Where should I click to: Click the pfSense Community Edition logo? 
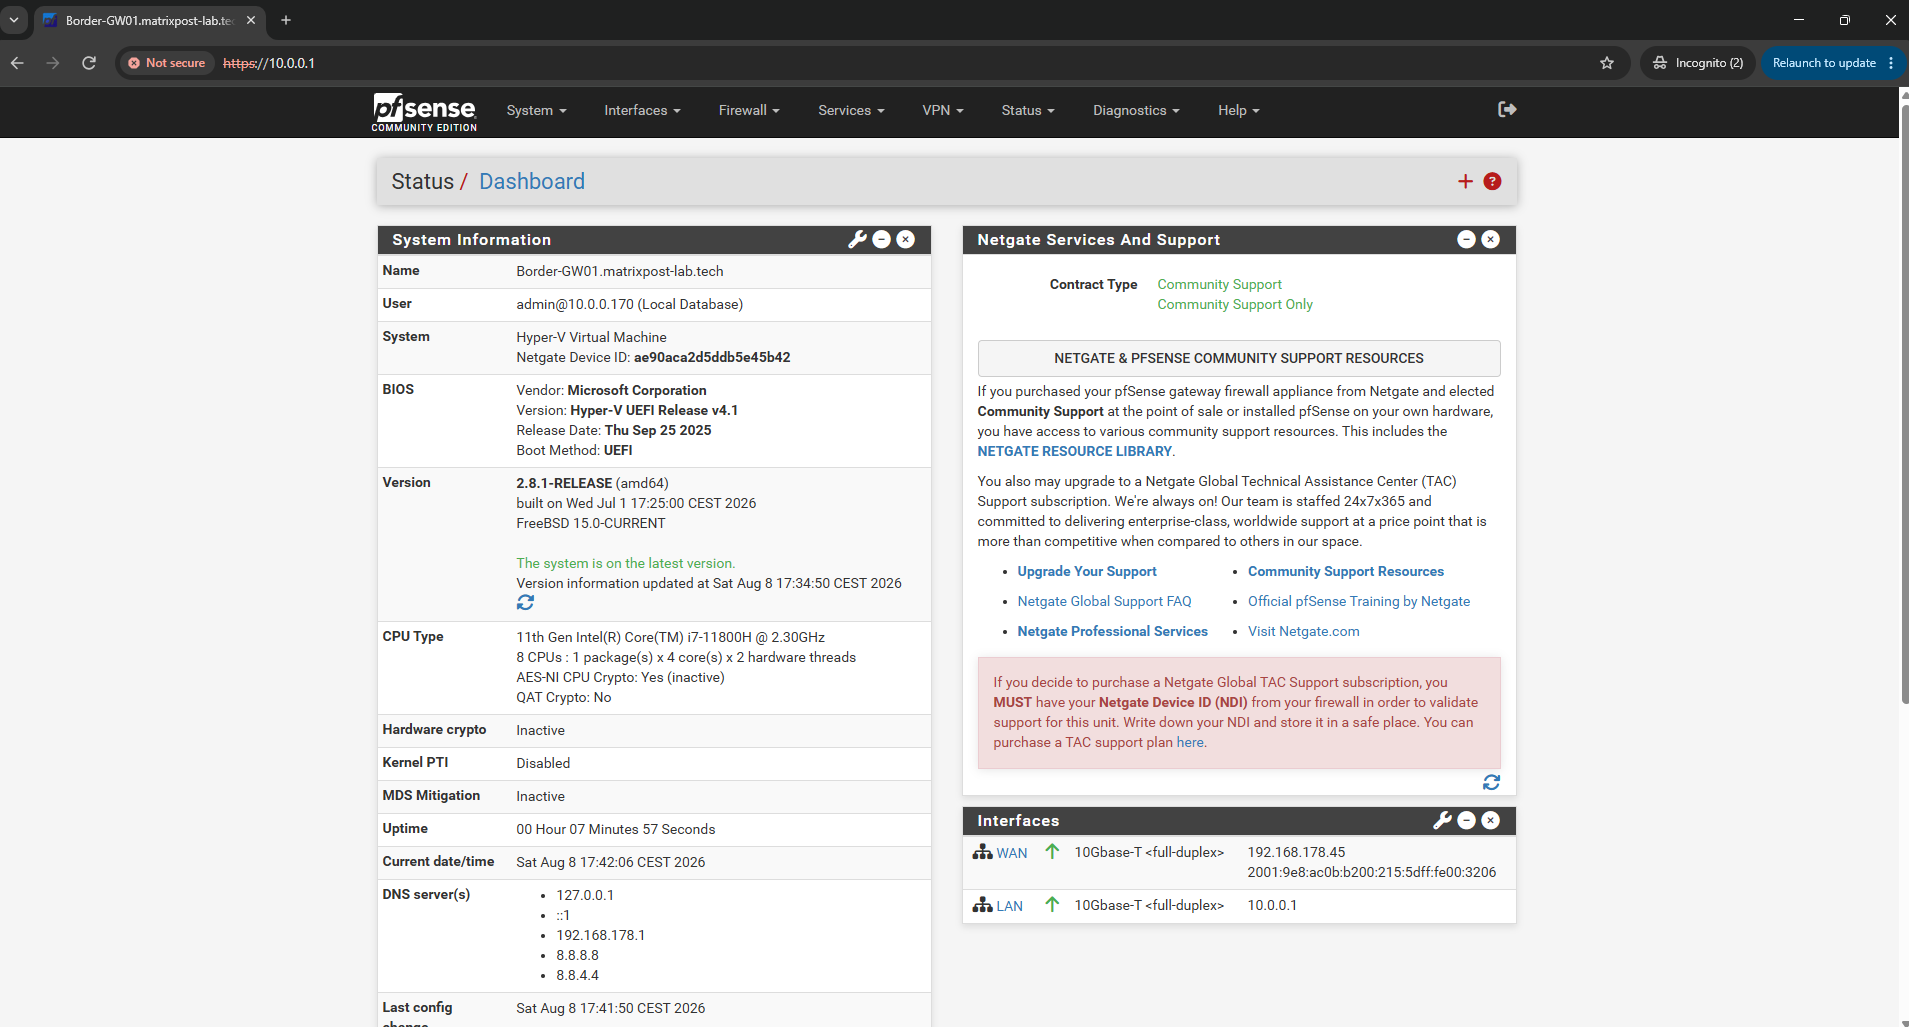[424, 112]
